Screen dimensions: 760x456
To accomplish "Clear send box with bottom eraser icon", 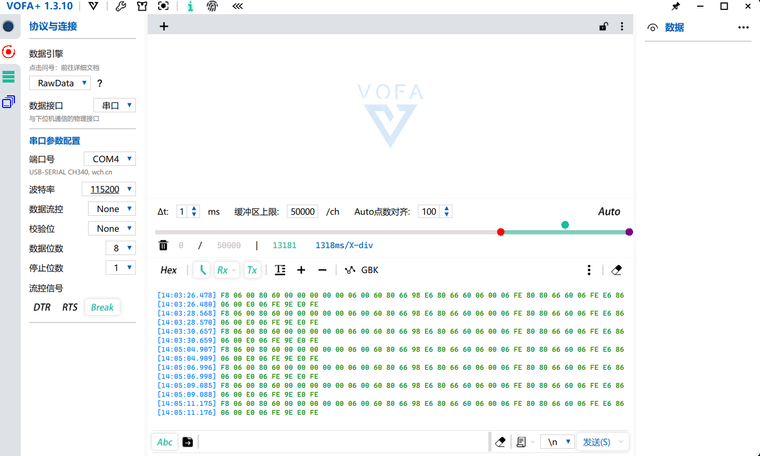I will [500, 442].
